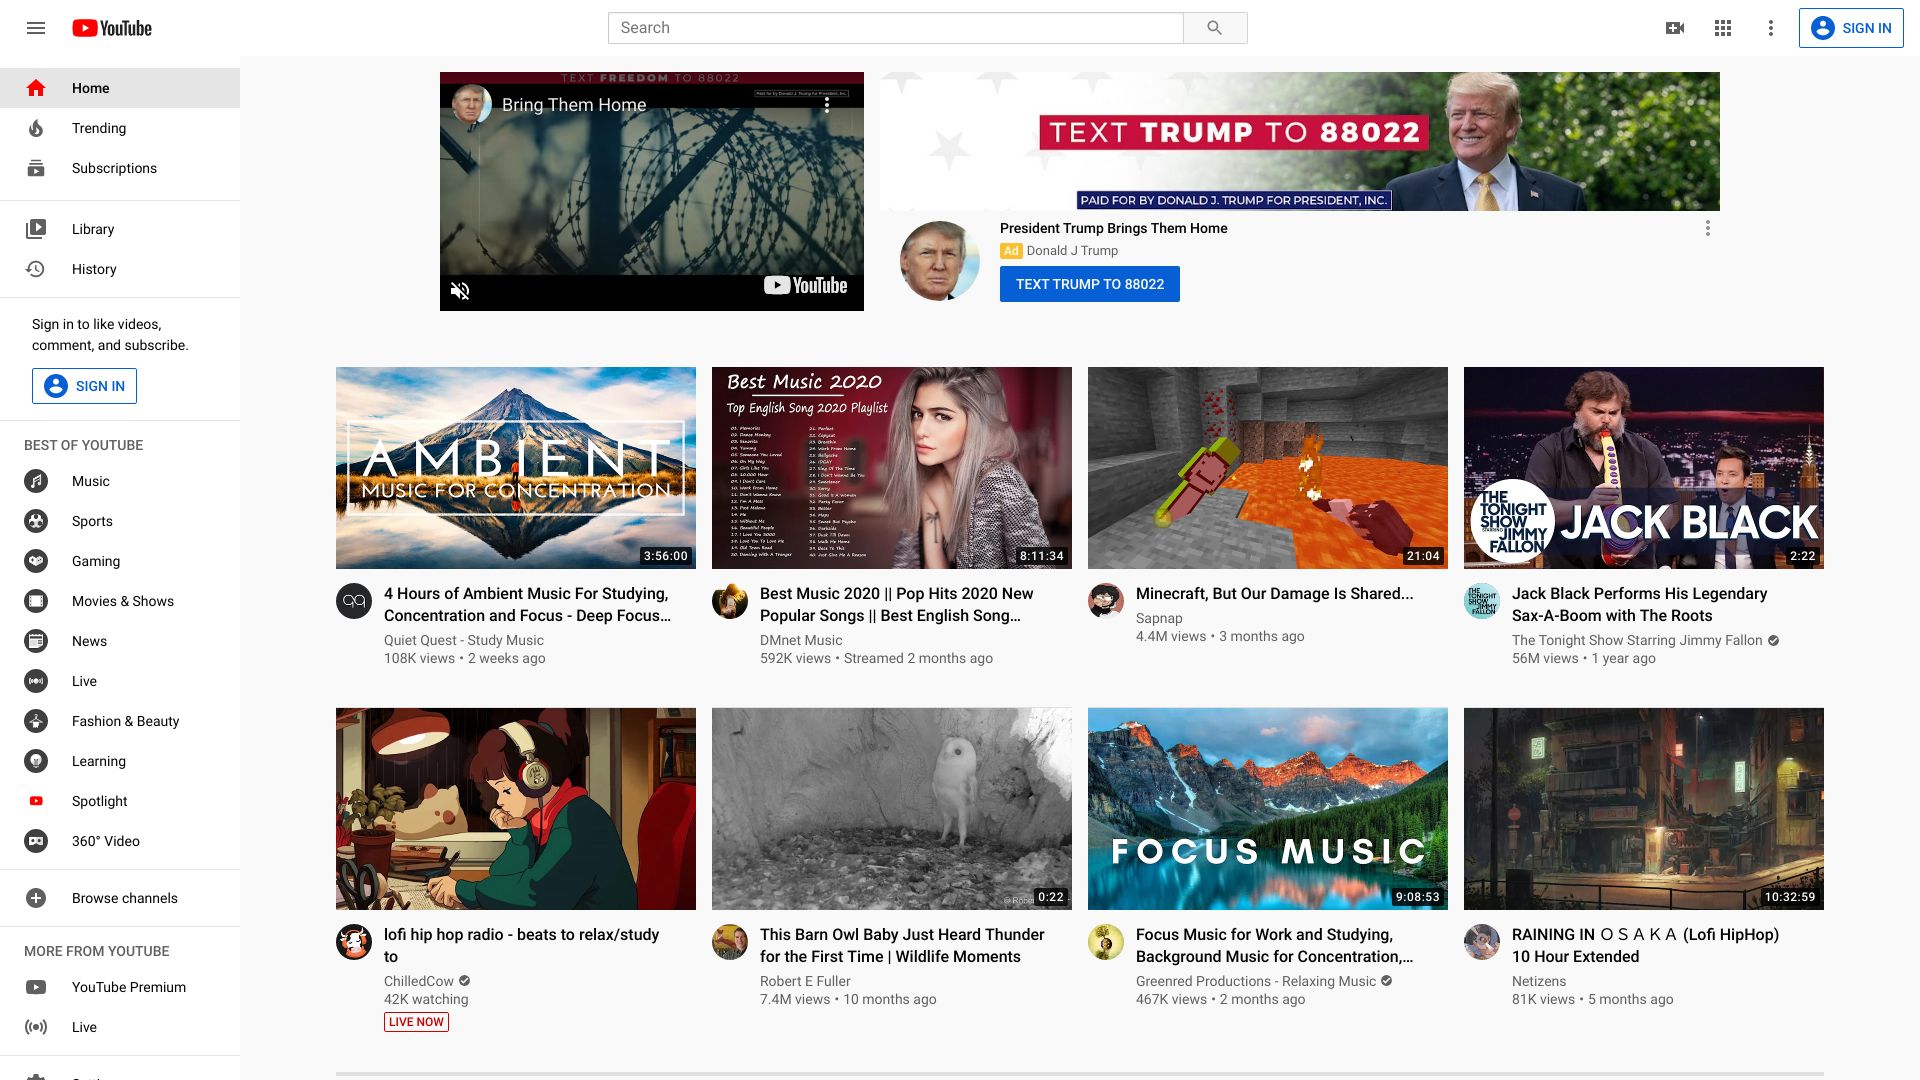Open YouTube Premium sidebar item
1920x1080 pixels.
coord(120,987)
